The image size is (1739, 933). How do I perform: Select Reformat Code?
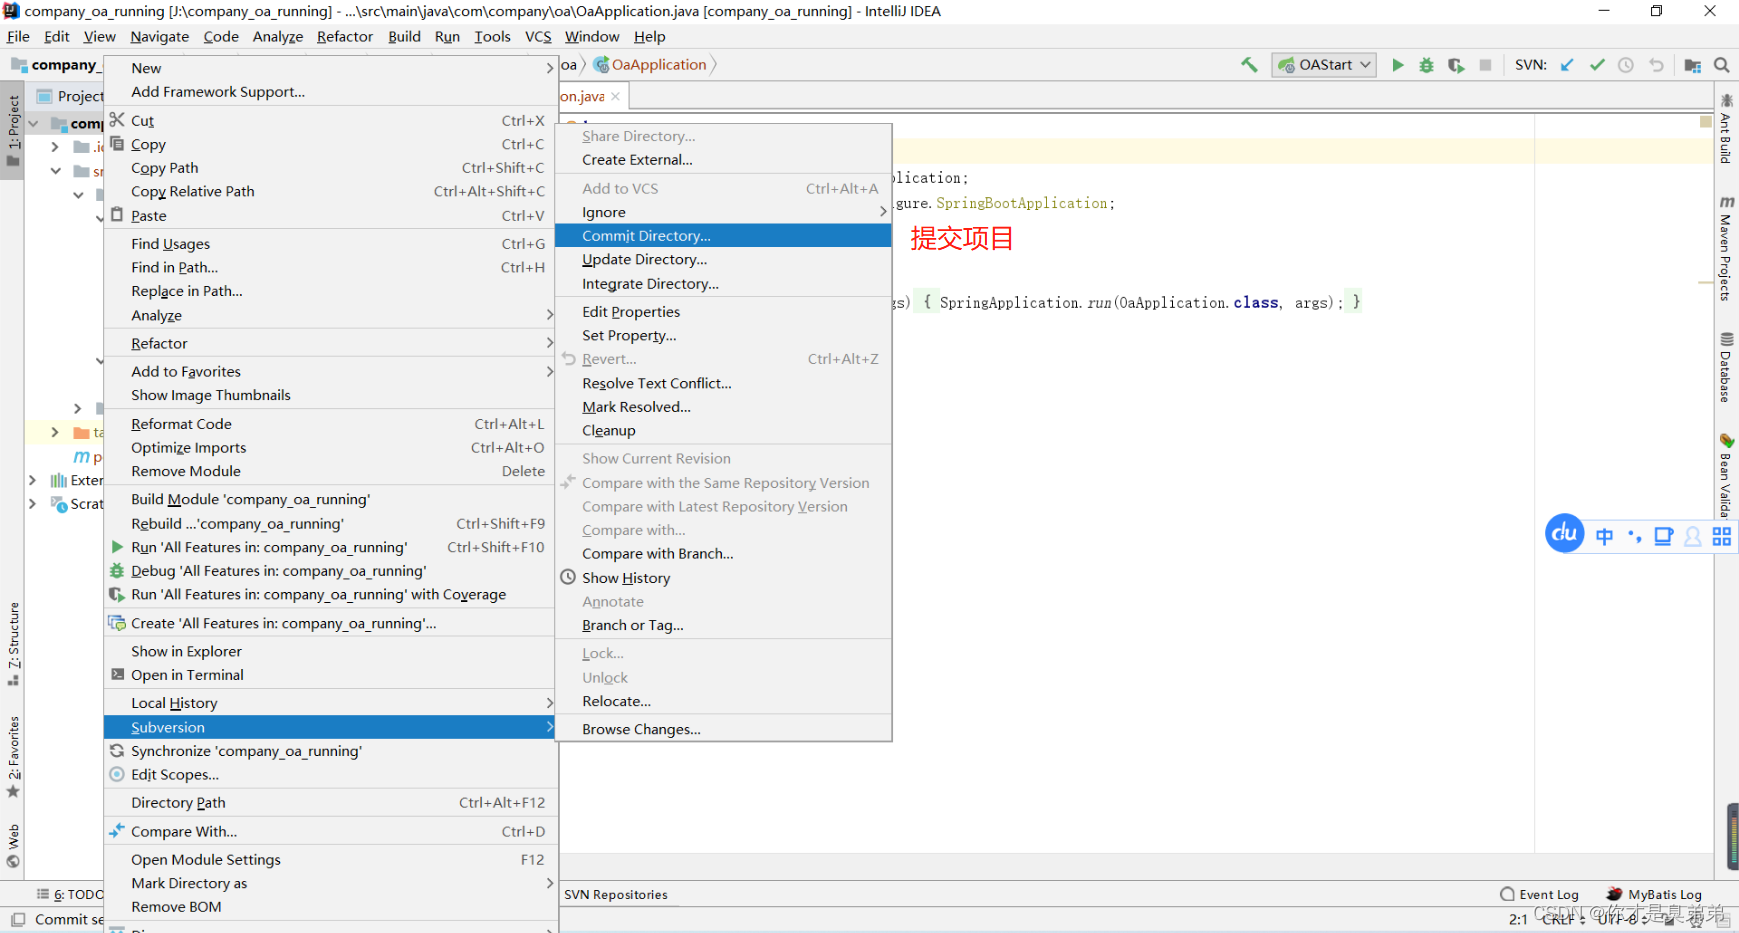pos(330,424)
